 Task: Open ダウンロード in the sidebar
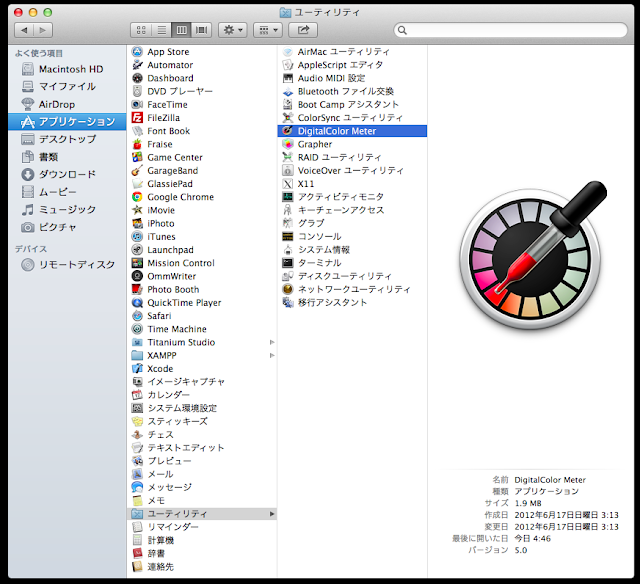click(67, 174)
